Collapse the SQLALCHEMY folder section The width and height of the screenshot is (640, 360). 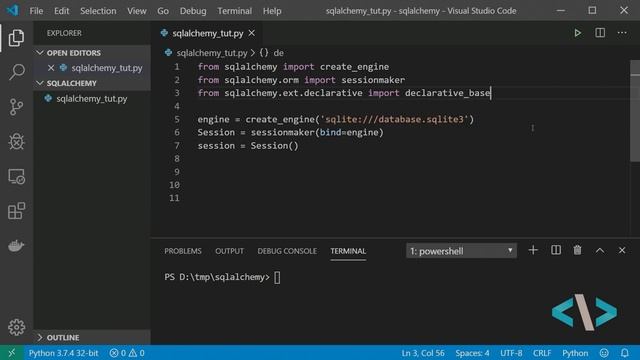pos(71,83)
